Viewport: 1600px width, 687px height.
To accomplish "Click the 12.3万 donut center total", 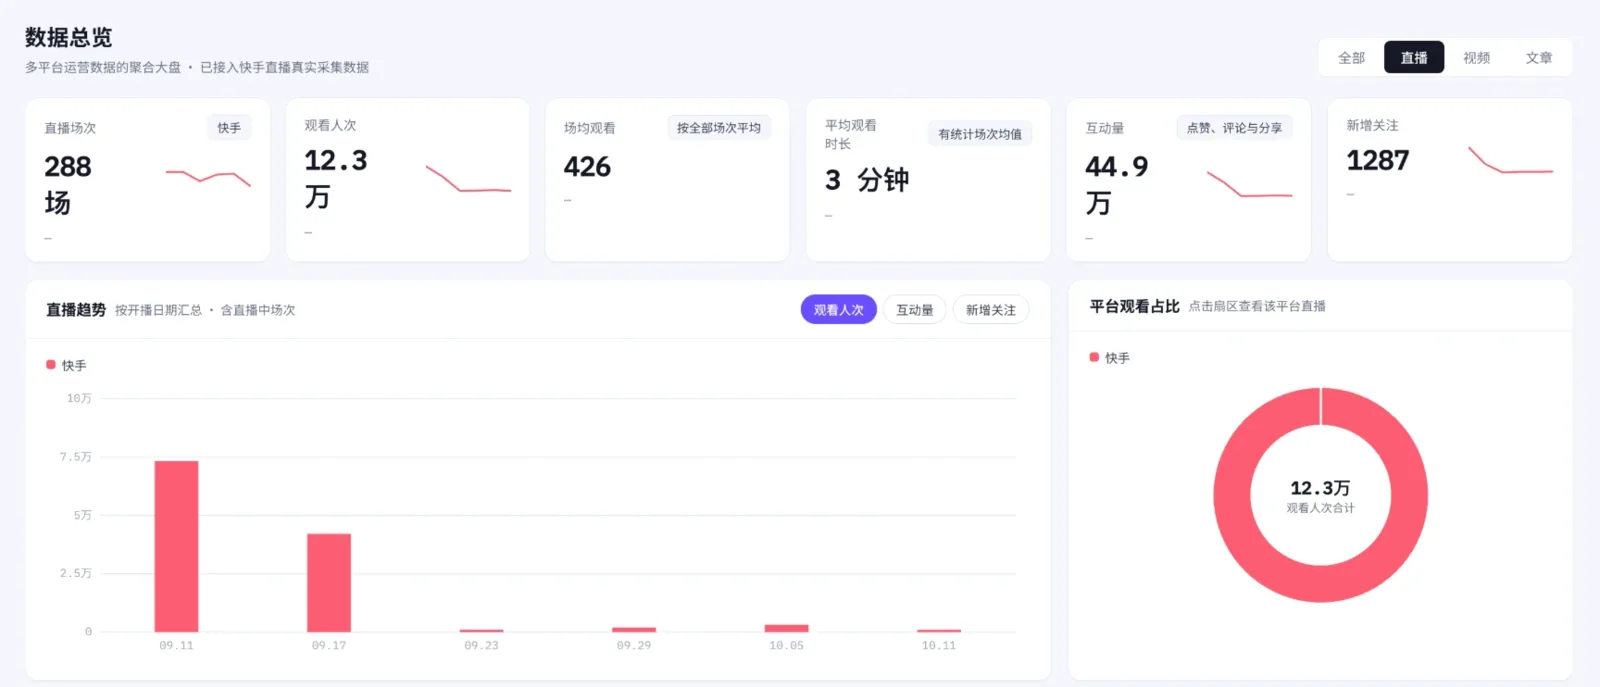I will [x=1320, y=488].
